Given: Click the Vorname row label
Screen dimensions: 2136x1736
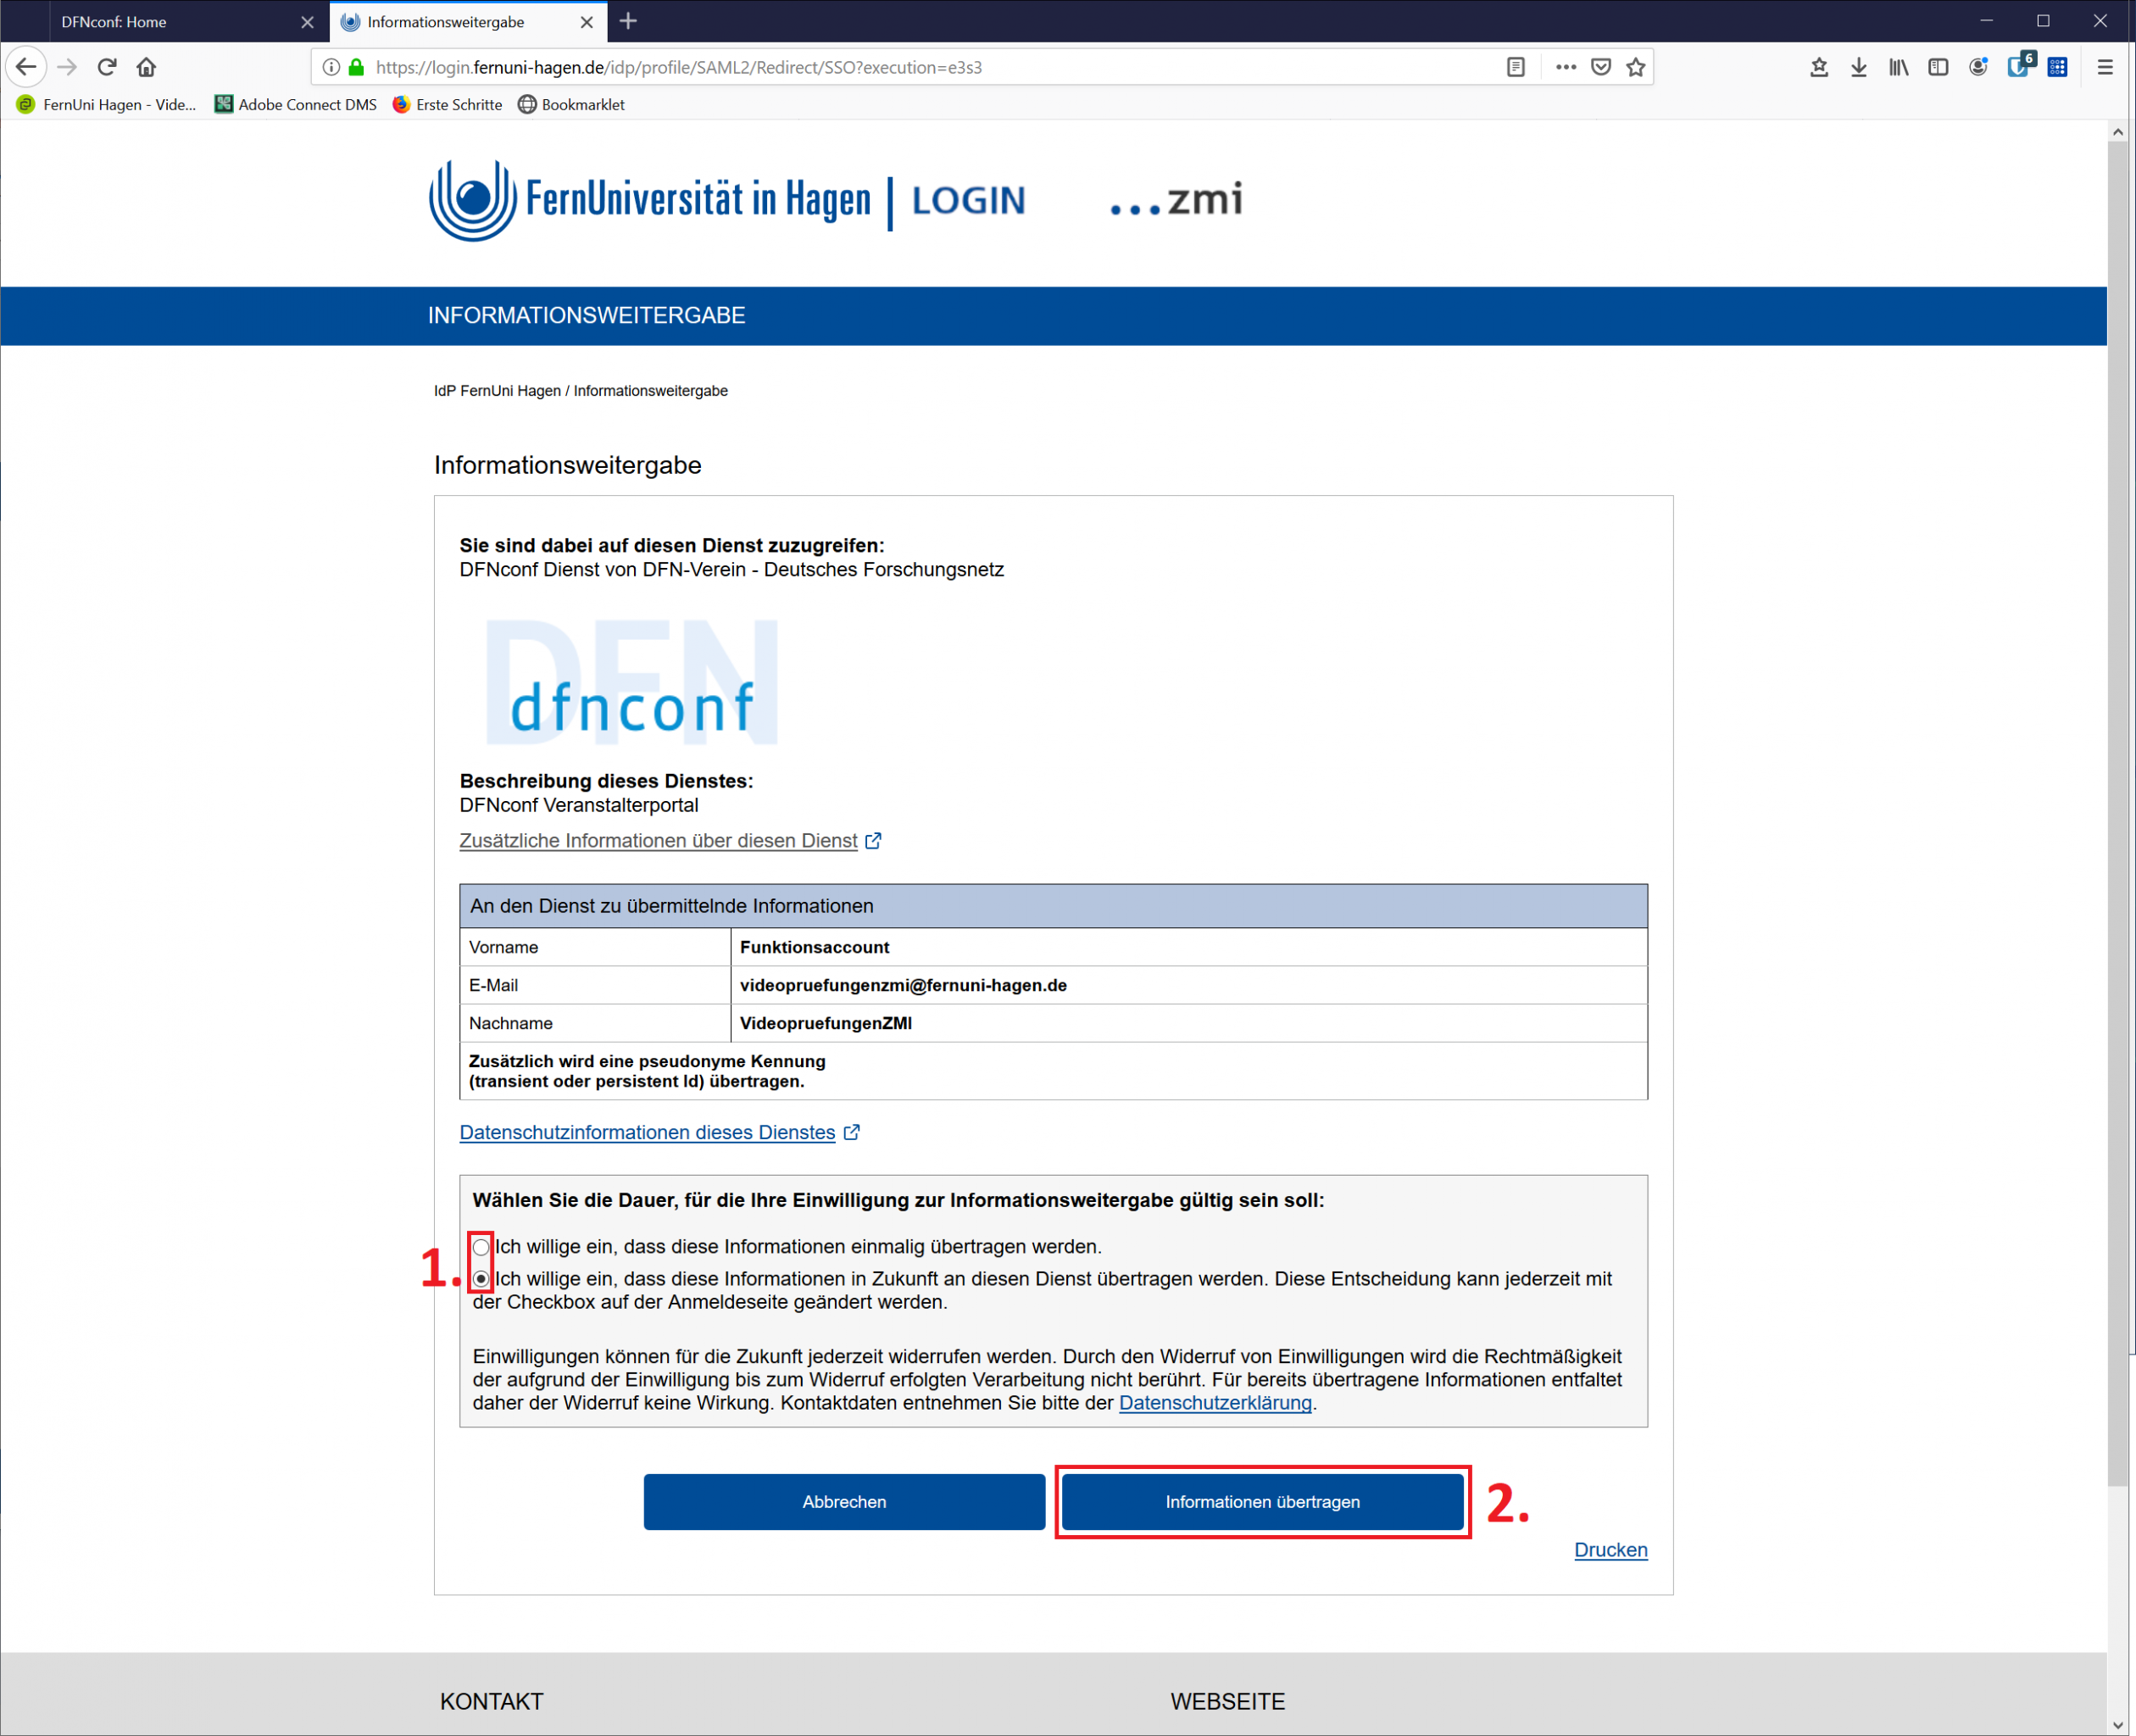Looking at the screenshot, I should [x=503, y=947].
